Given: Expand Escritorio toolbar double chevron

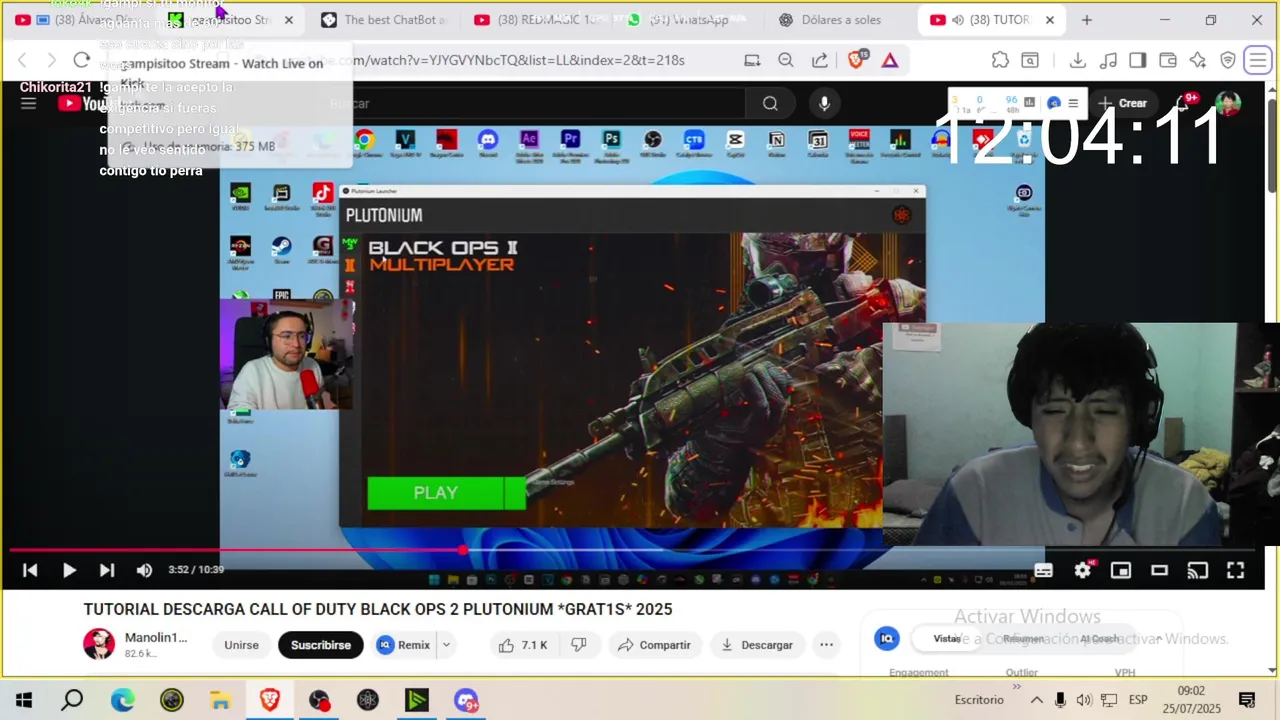Looking at the screenshot, I should [1018, 686].
